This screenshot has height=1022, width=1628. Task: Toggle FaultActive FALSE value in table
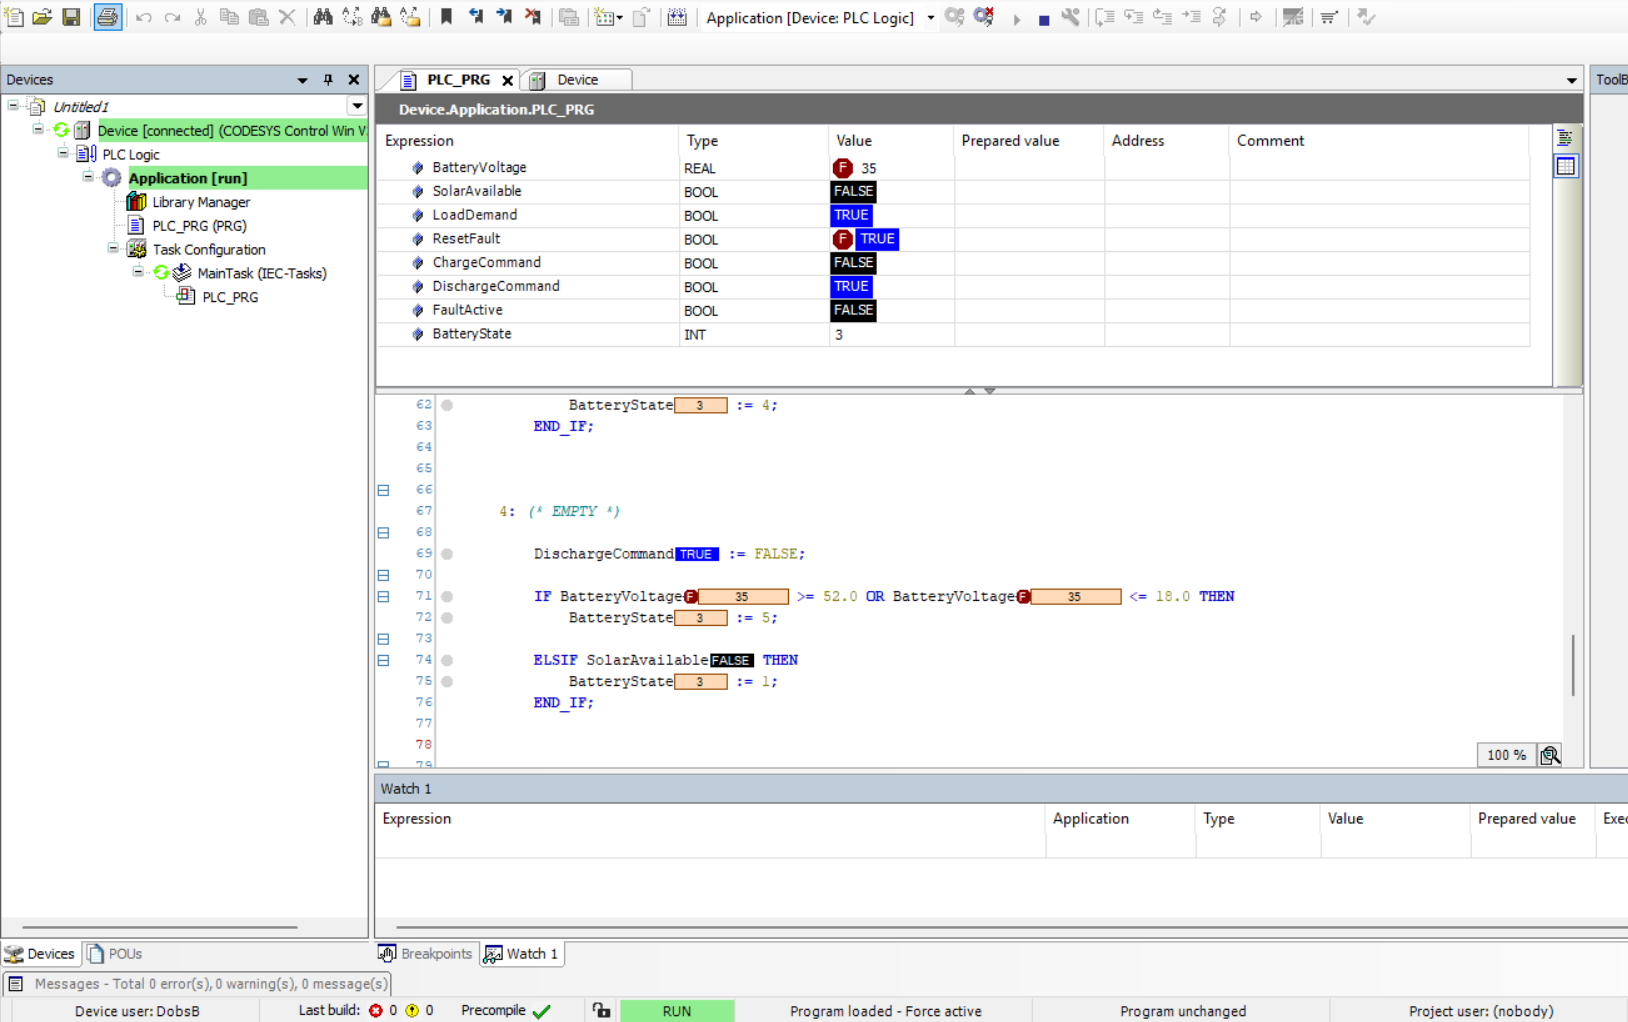click(x=853, y=310)
